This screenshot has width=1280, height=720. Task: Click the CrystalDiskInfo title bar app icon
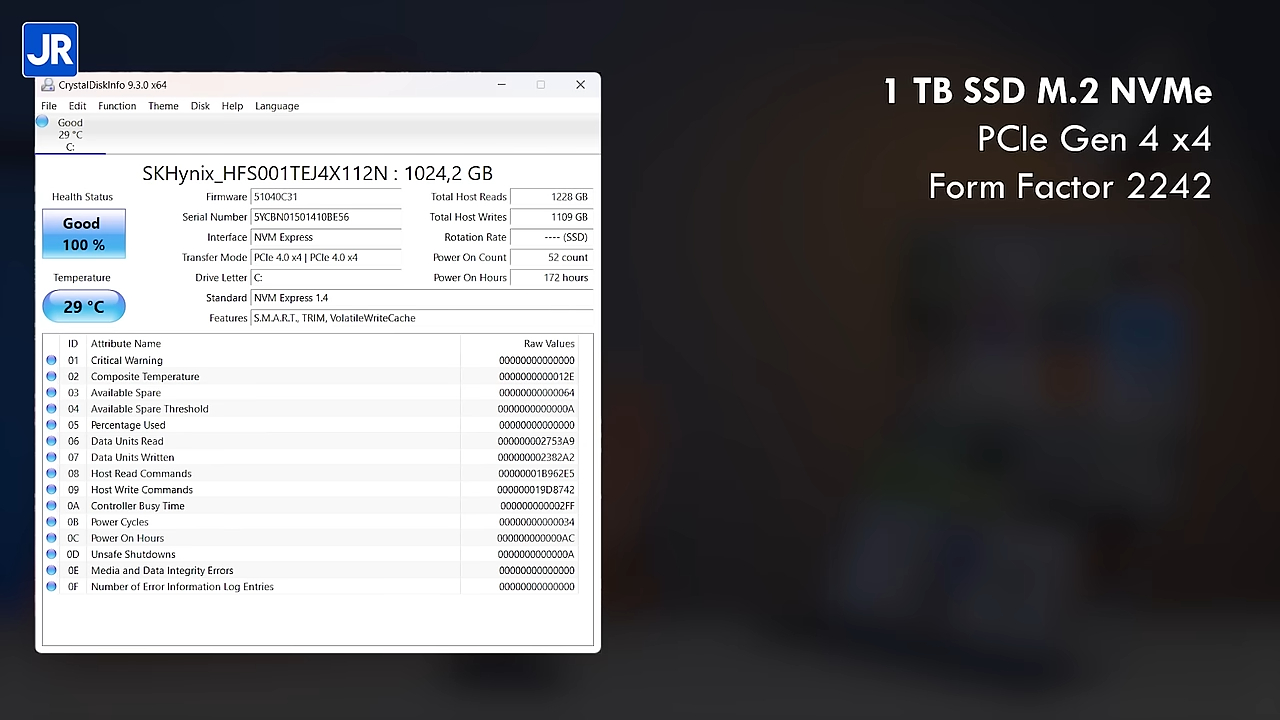pos(48,85)
